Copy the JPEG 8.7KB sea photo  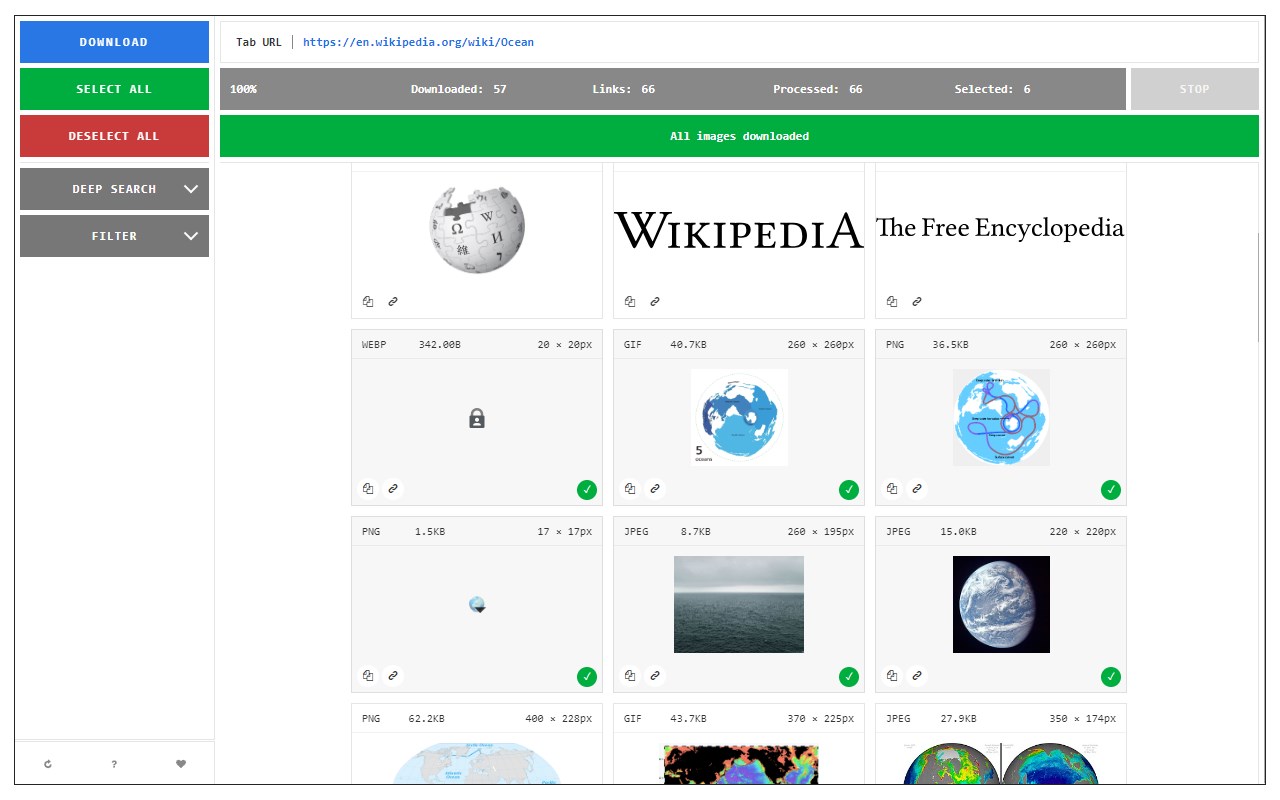[x=630, y=676]
